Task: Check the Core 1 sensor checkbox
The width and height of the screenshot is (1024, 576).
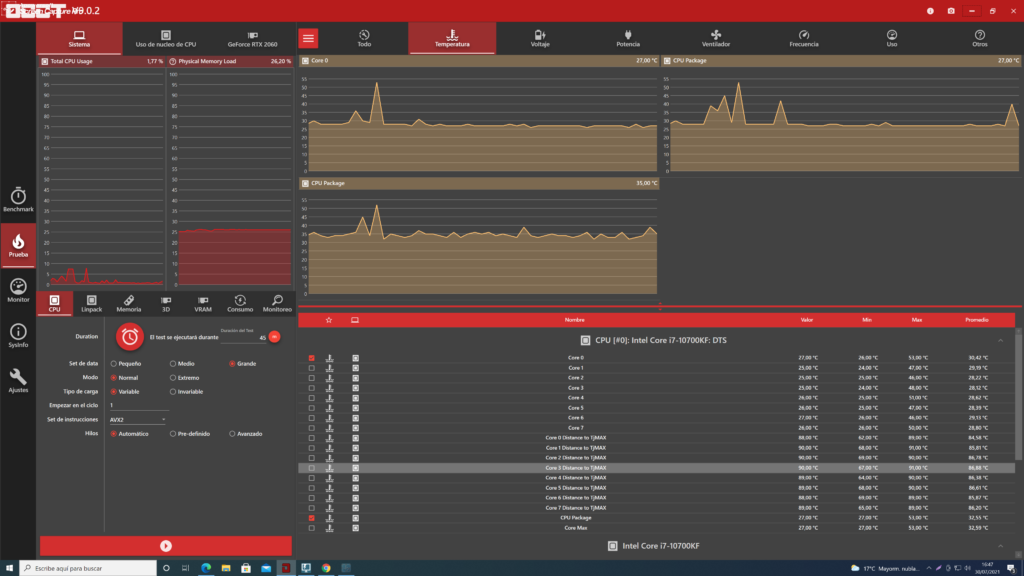Action: [x=312, y=368]
